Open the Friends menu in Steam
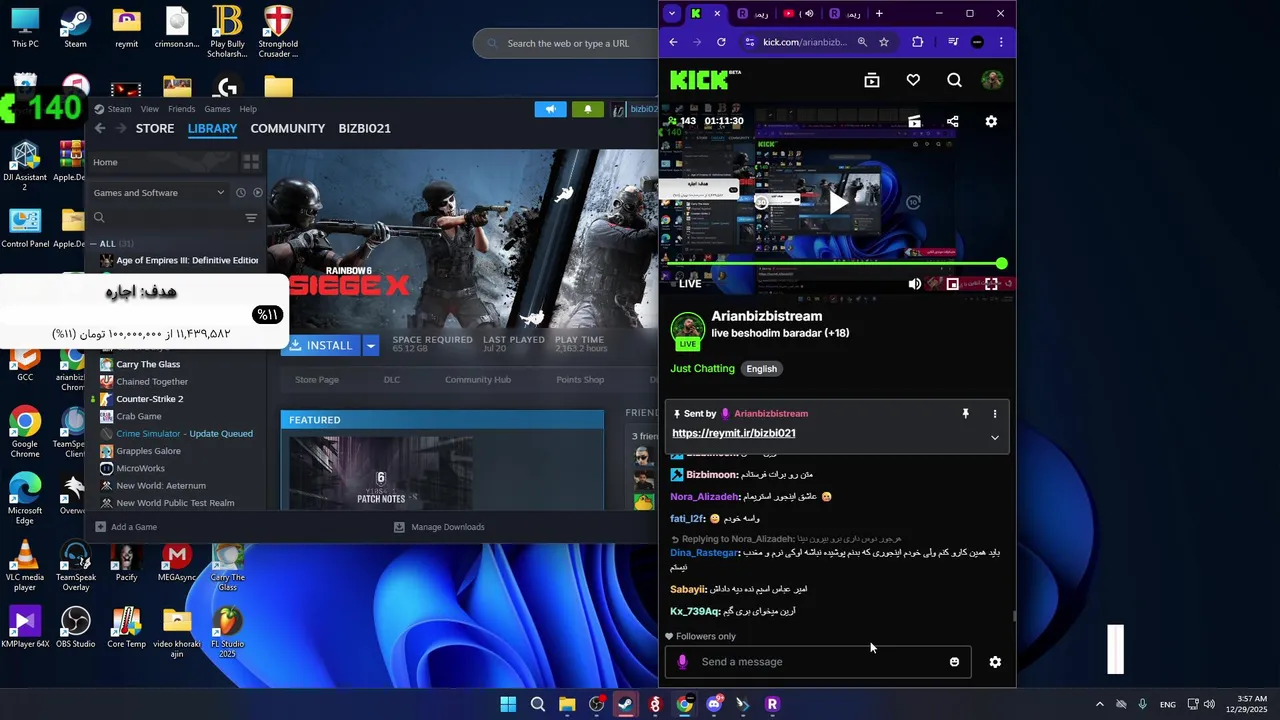1280x720 pixels. click(x=182, y=109)
